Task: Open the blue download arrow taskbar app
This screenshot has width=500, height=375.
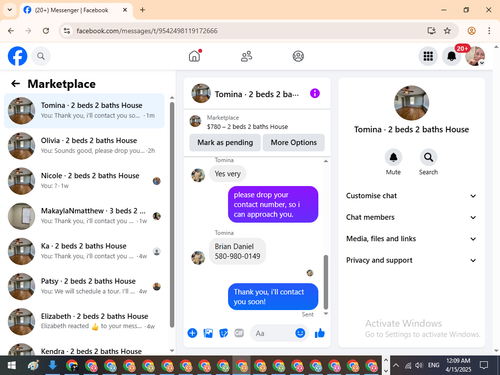Action: click(x=52, y=366)
